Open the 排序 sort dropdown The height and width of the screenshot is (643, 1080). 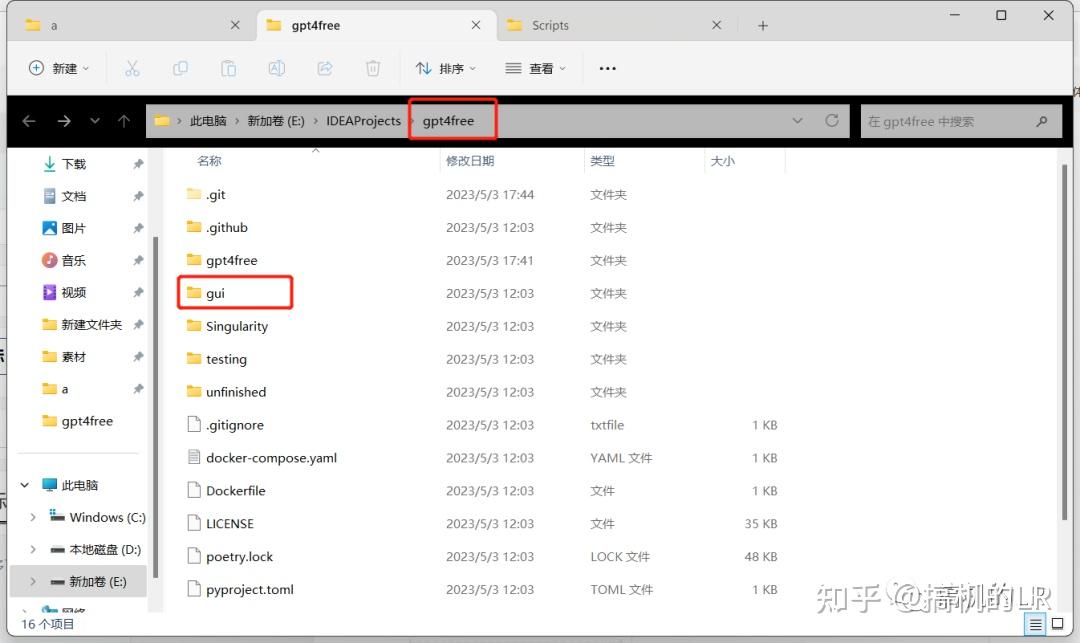(x=446, y=68)
